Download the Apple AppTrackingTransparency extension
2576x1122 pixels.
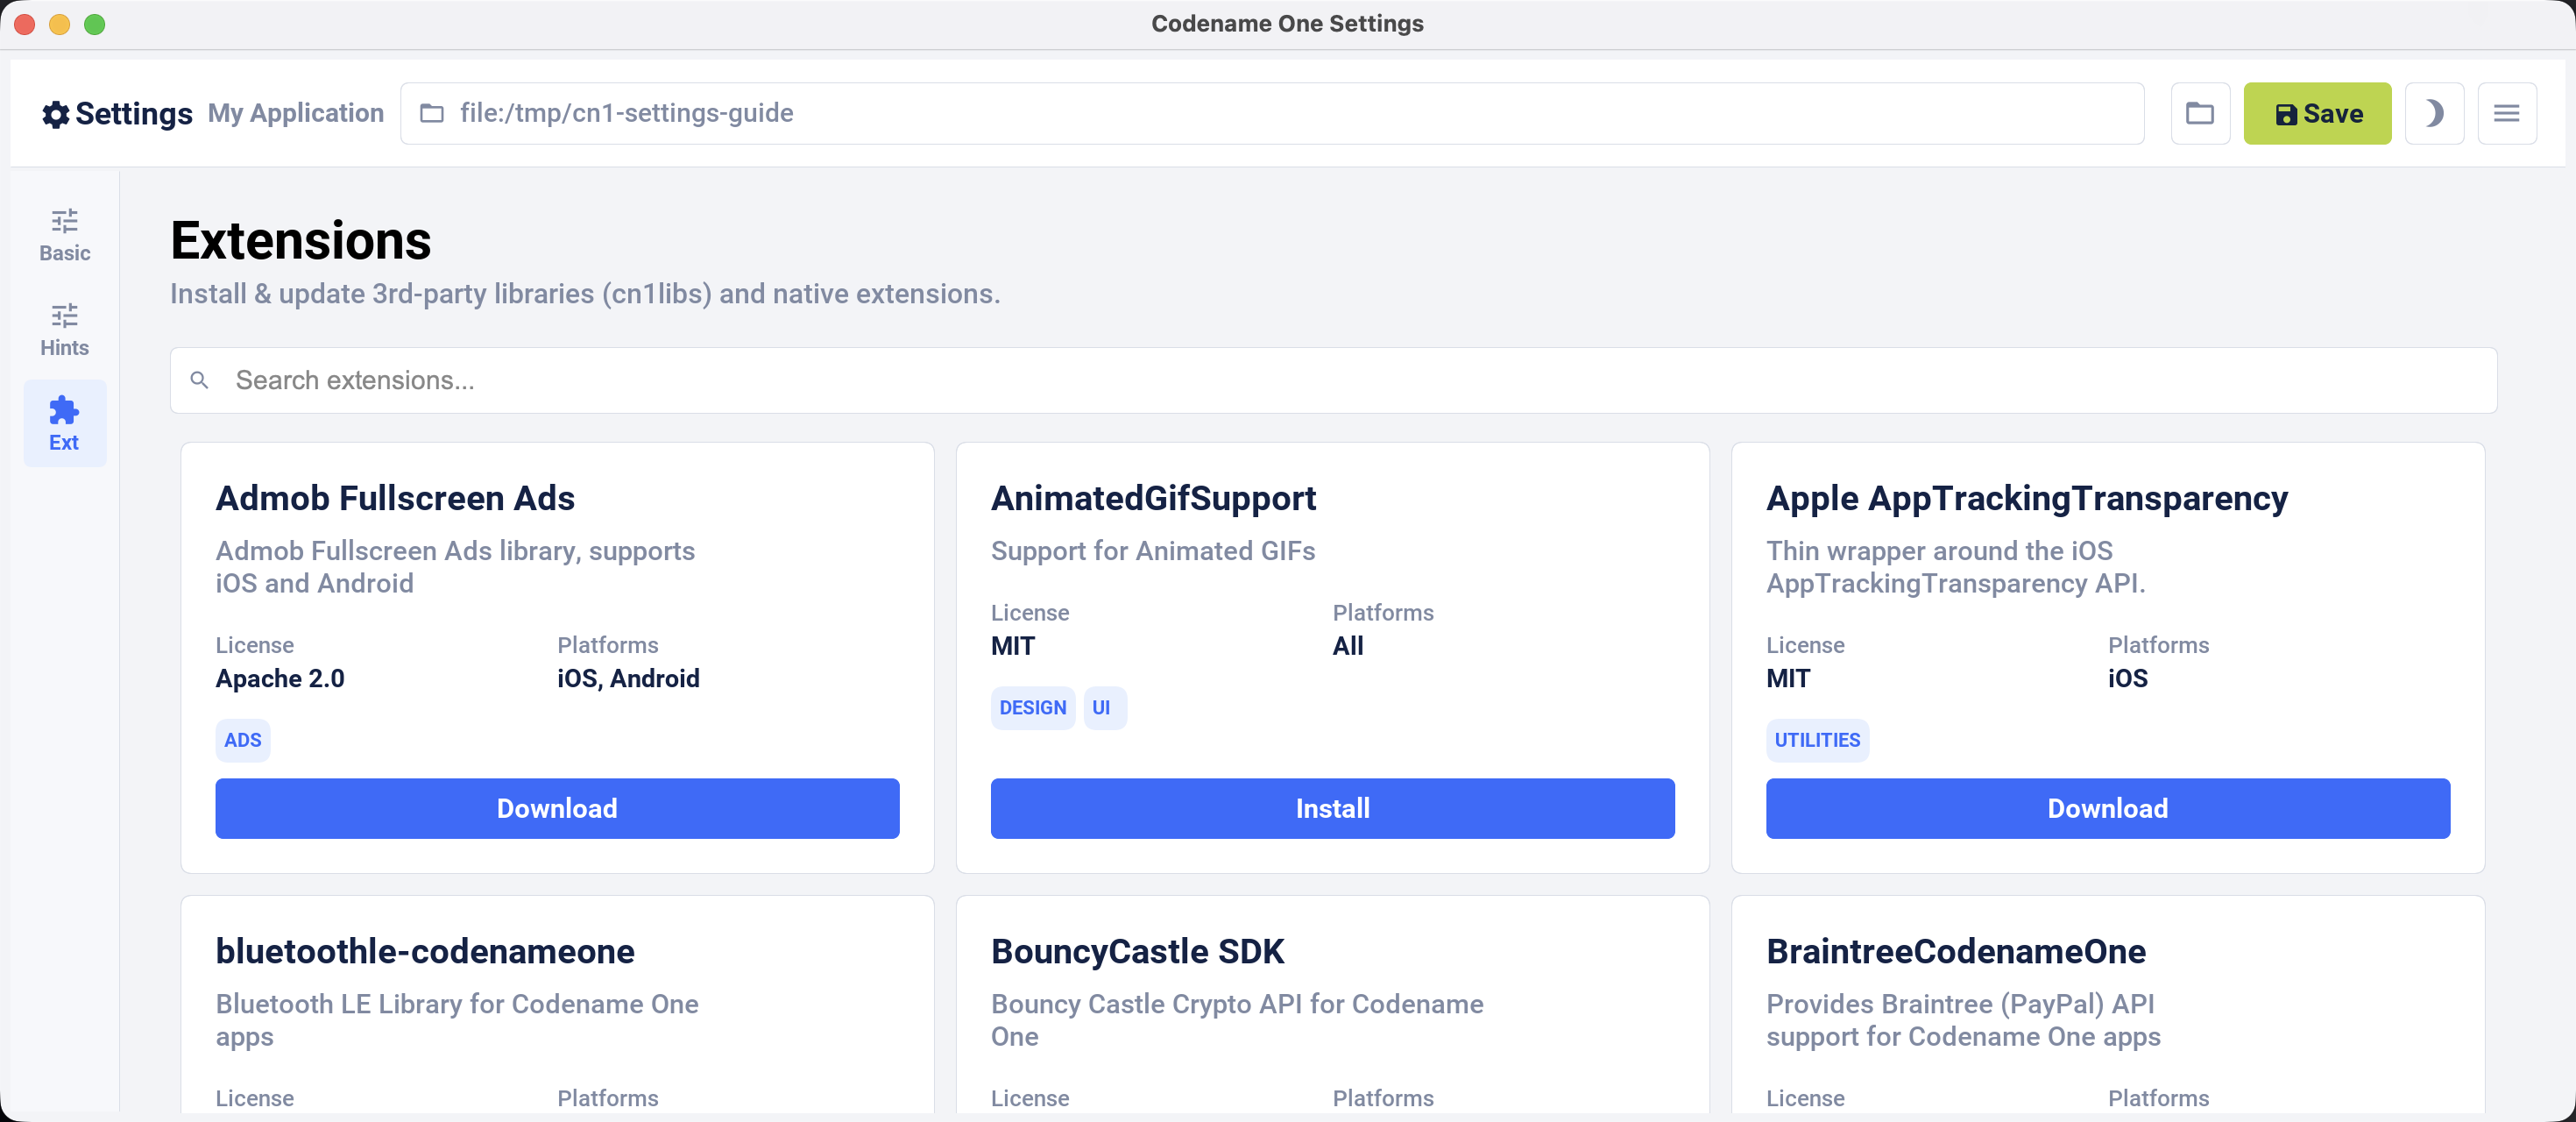(2107, 808)
